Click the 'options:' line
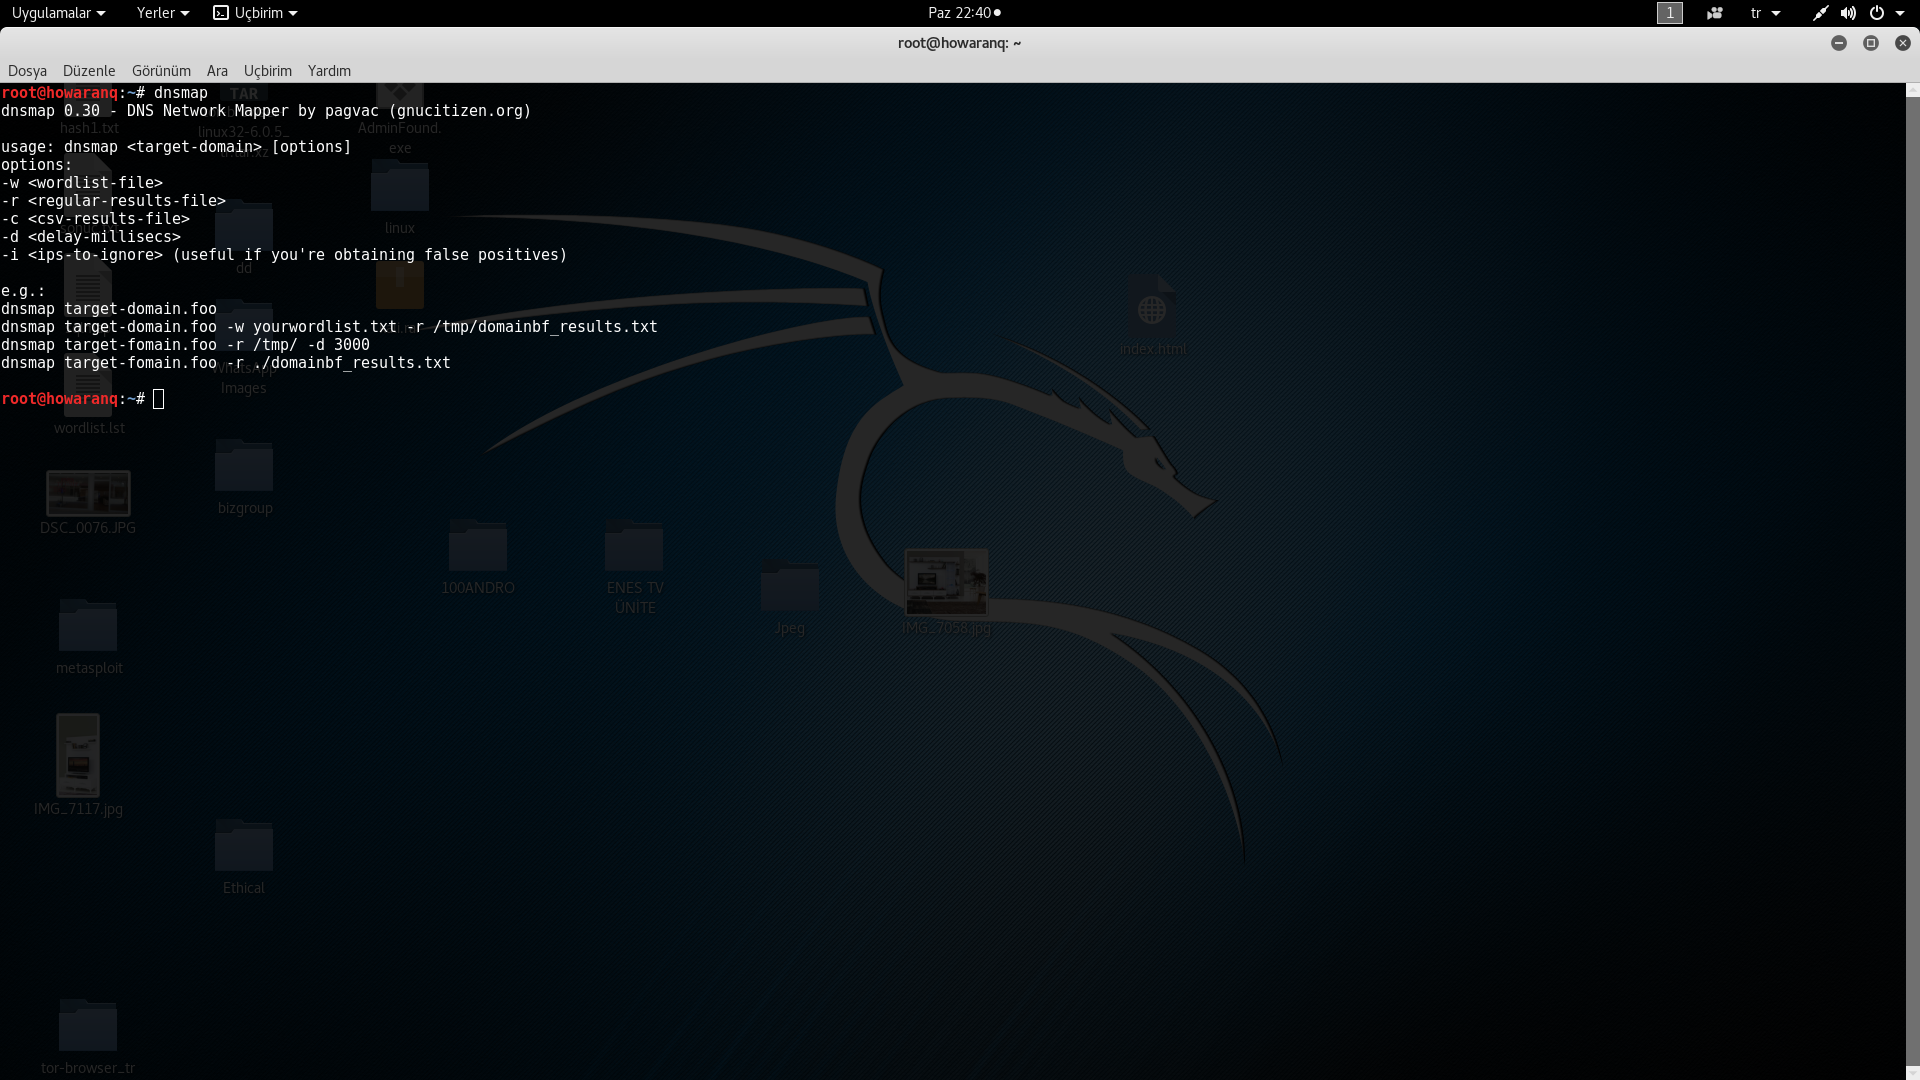This screenshot has height=1080, width=1920. pyautogui.click(x=37, y=165)
